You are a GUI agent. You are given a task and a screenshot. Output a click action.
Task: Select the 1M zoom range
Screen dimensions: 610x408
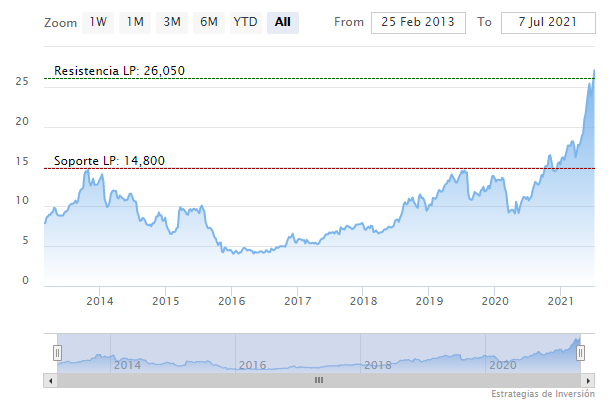tap(135, 21)
